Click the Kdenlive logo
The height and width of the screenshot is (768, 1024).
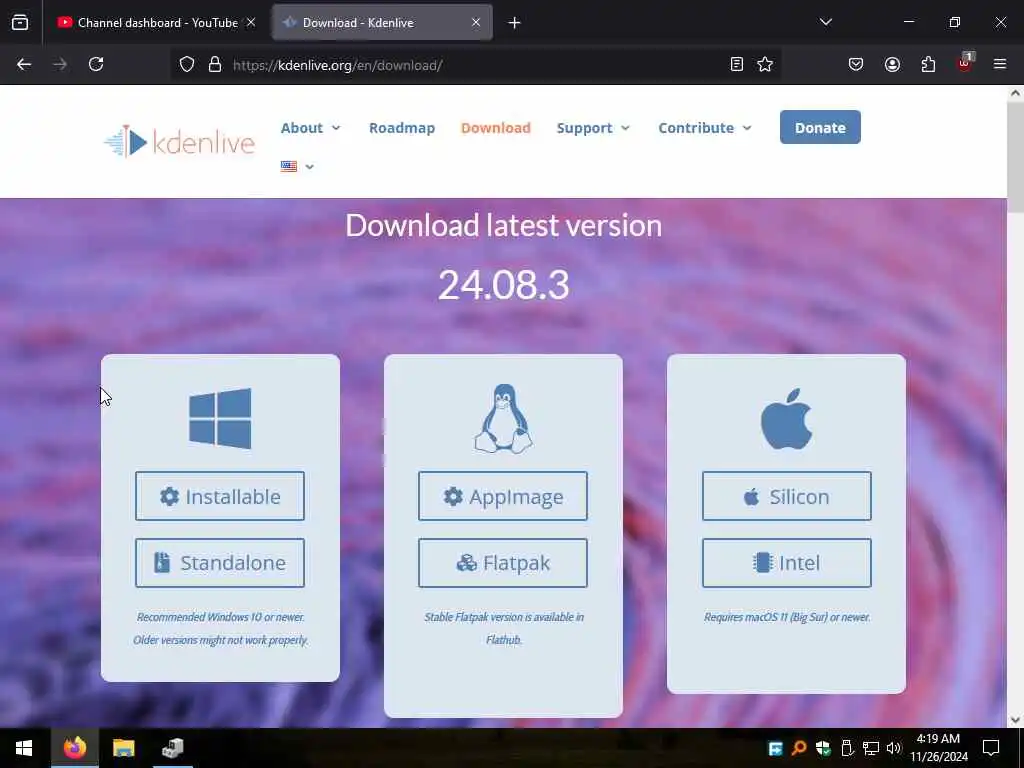[x=180, y=141]
